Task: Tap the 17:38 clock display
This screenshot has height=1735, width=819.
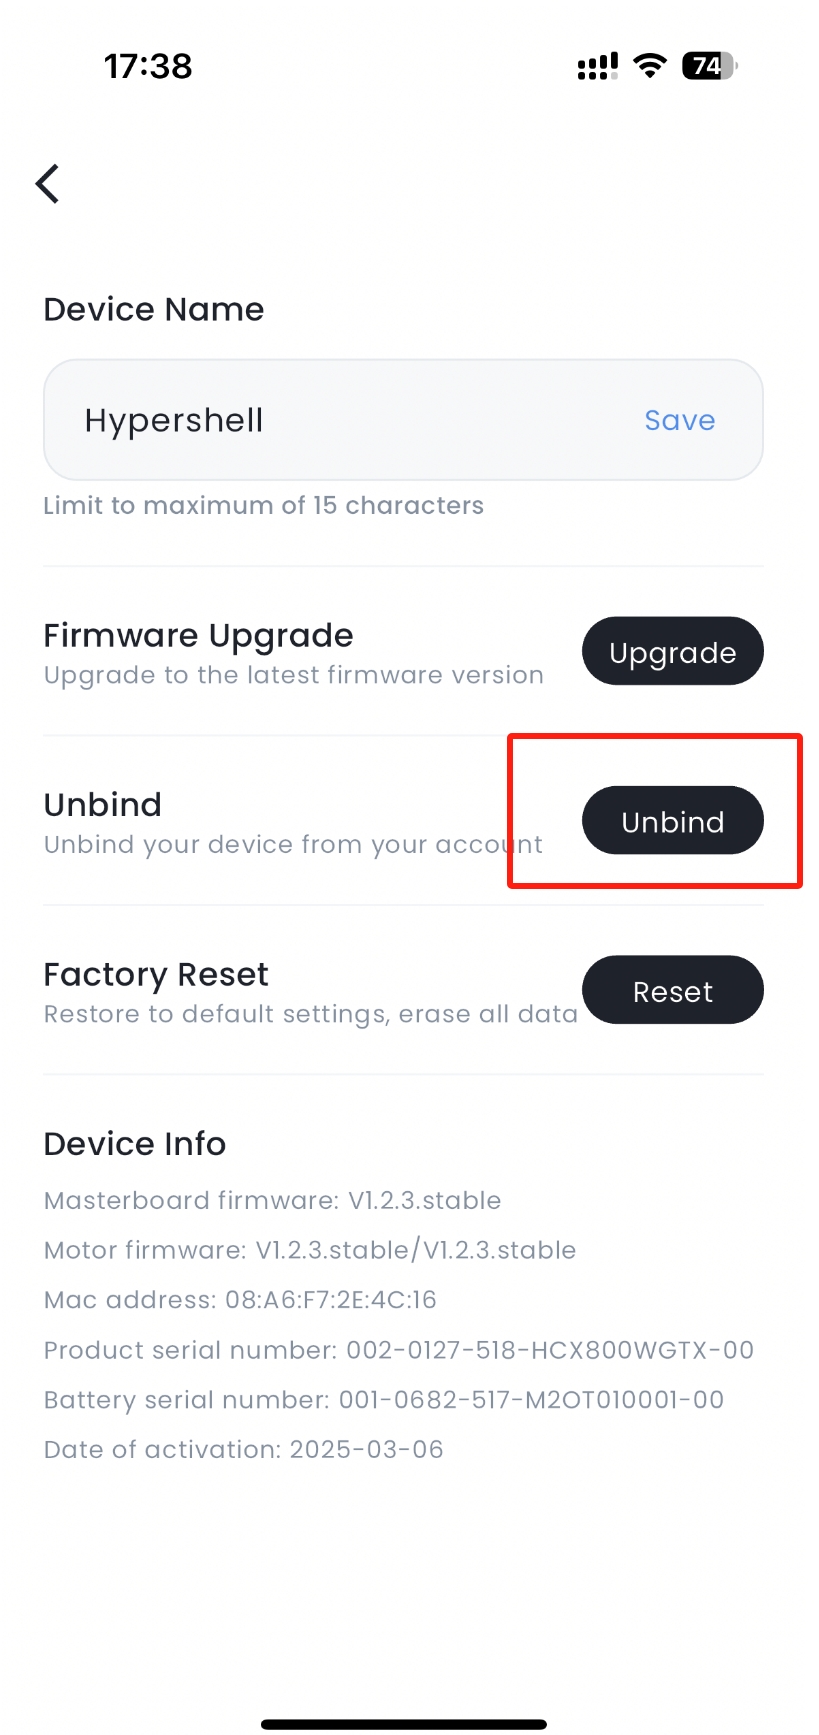Action: click(148, 66)
